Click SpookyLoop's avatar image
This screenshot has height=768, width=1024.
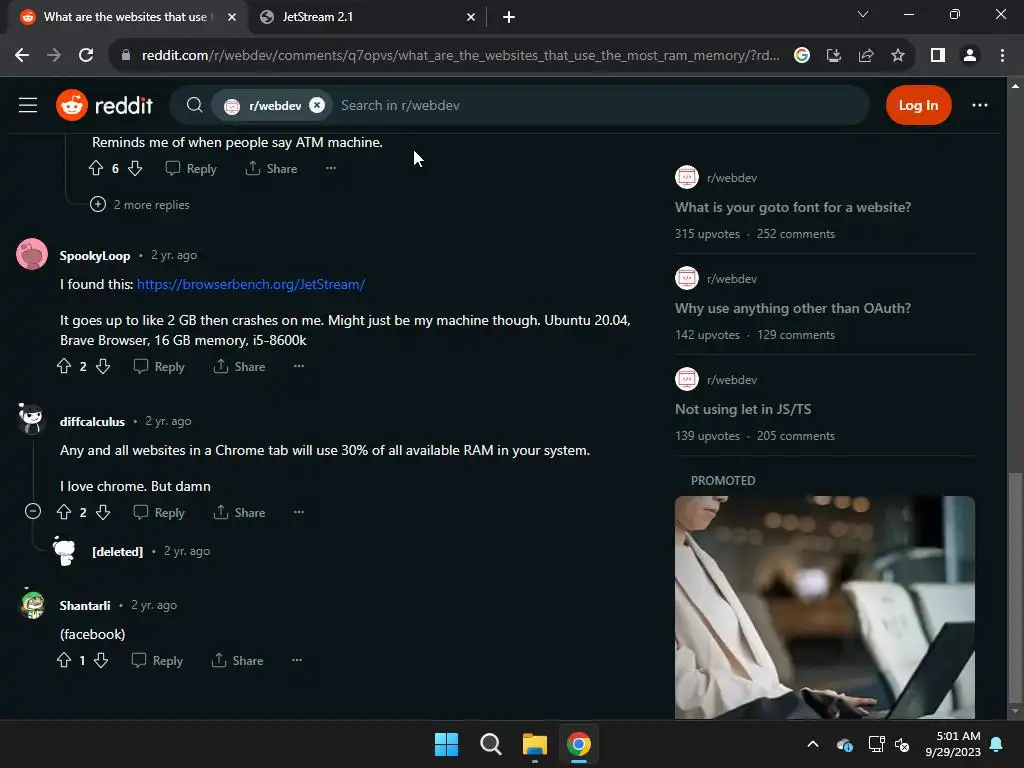click(32, 254)
